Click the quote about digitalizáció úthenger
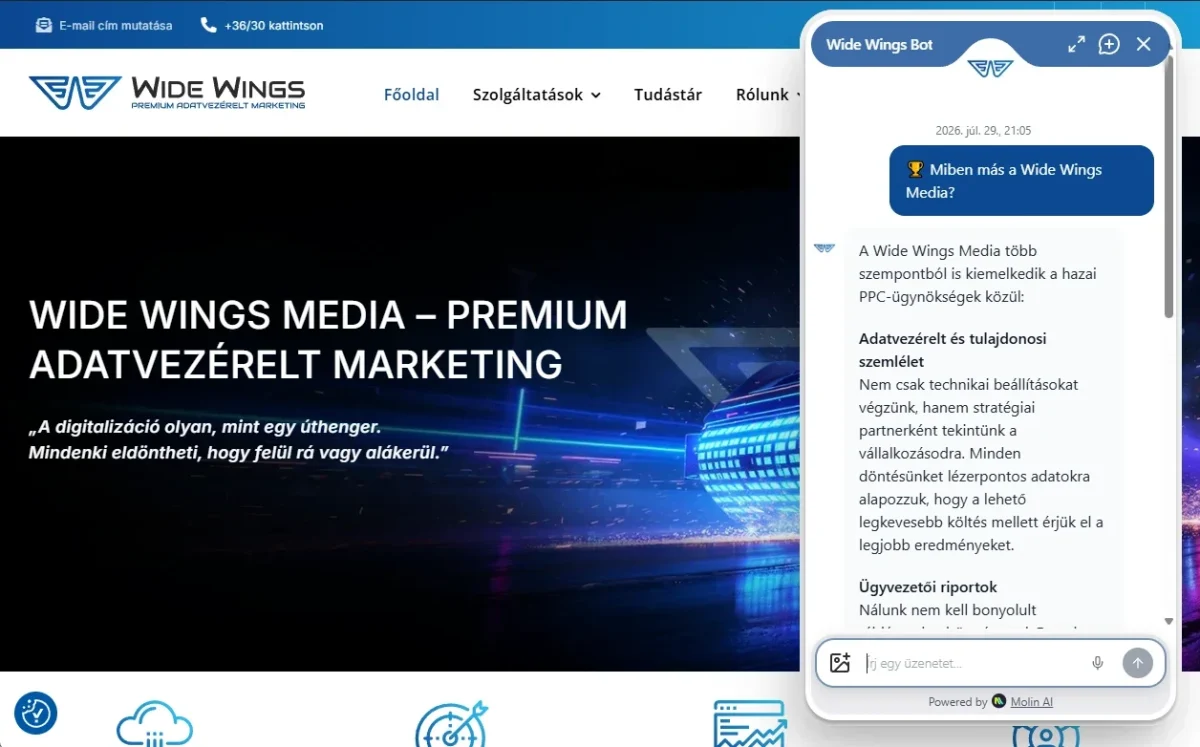 click(x=238, y=440)
